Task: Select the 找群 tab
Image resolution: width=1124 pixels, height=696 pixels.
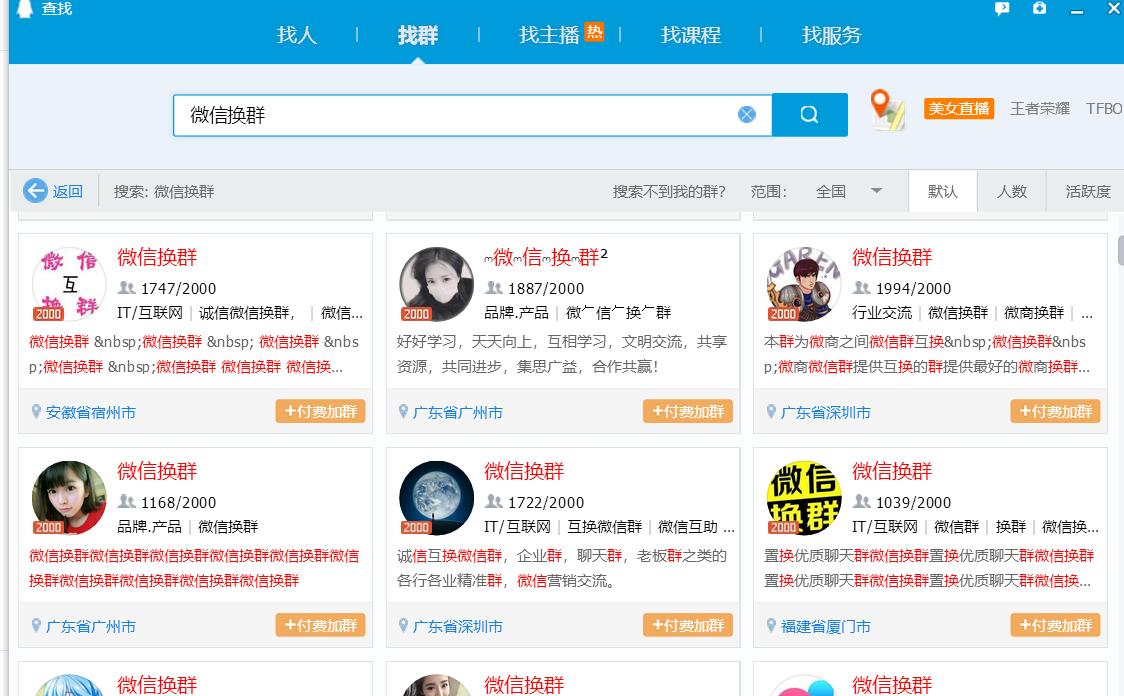Action: pos(418,35)
